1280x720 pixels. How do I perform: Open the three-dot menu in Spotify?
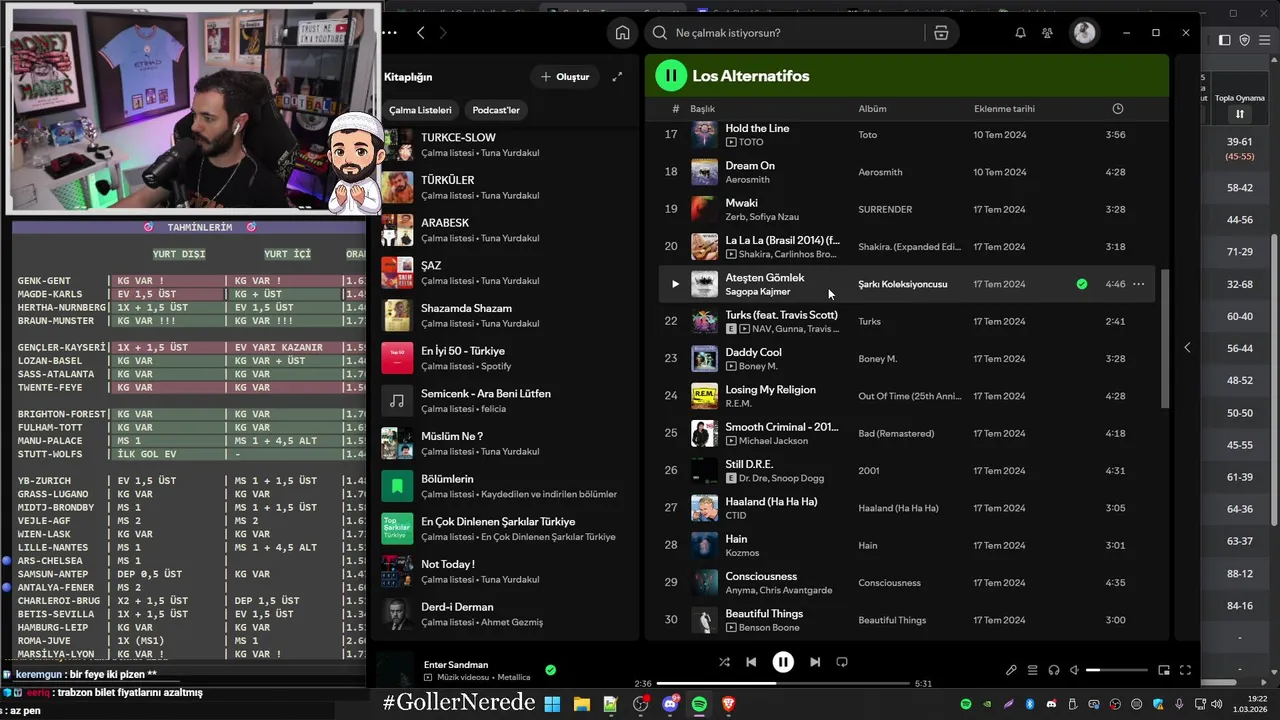point(389,33)
